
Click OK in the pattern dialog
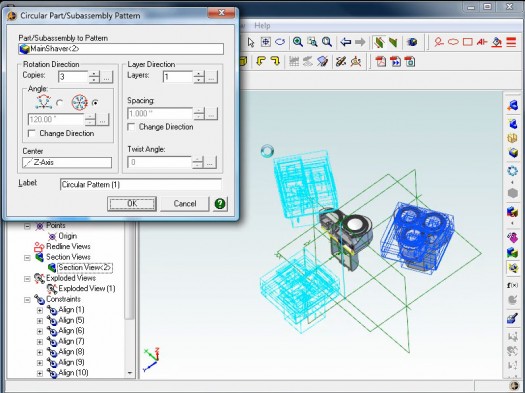(x=132, y=204)
